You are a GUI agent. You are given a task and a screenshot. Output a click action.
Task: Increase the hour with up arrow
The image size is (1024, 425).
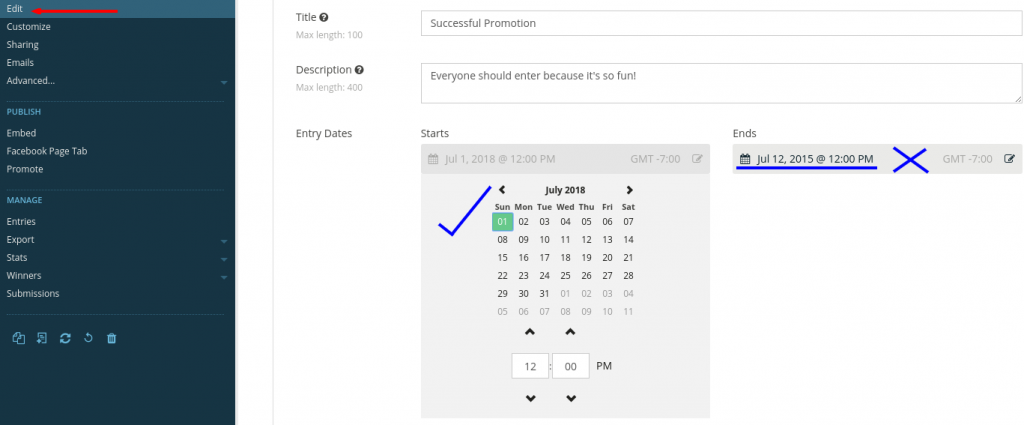pyautogui.click(x=530, y=332)
